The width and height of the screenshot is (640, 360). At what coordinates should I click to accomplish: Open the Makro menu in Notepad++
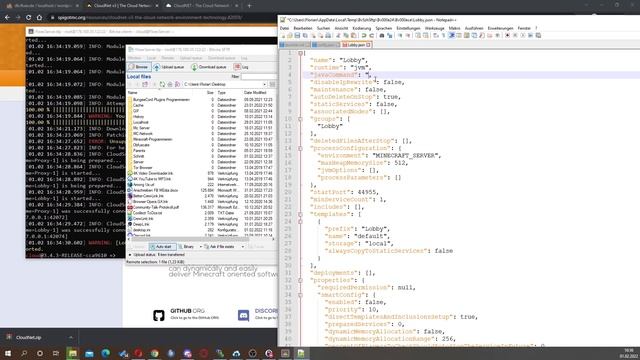pos(454,28)
